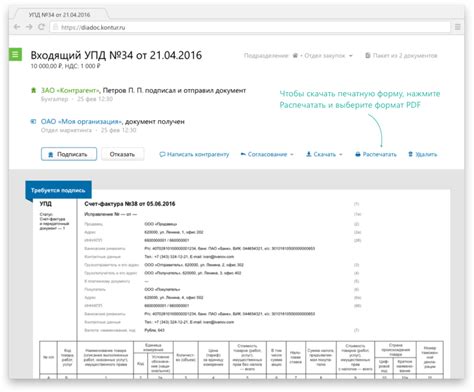Open Пакет из 2 документов link

401,56
